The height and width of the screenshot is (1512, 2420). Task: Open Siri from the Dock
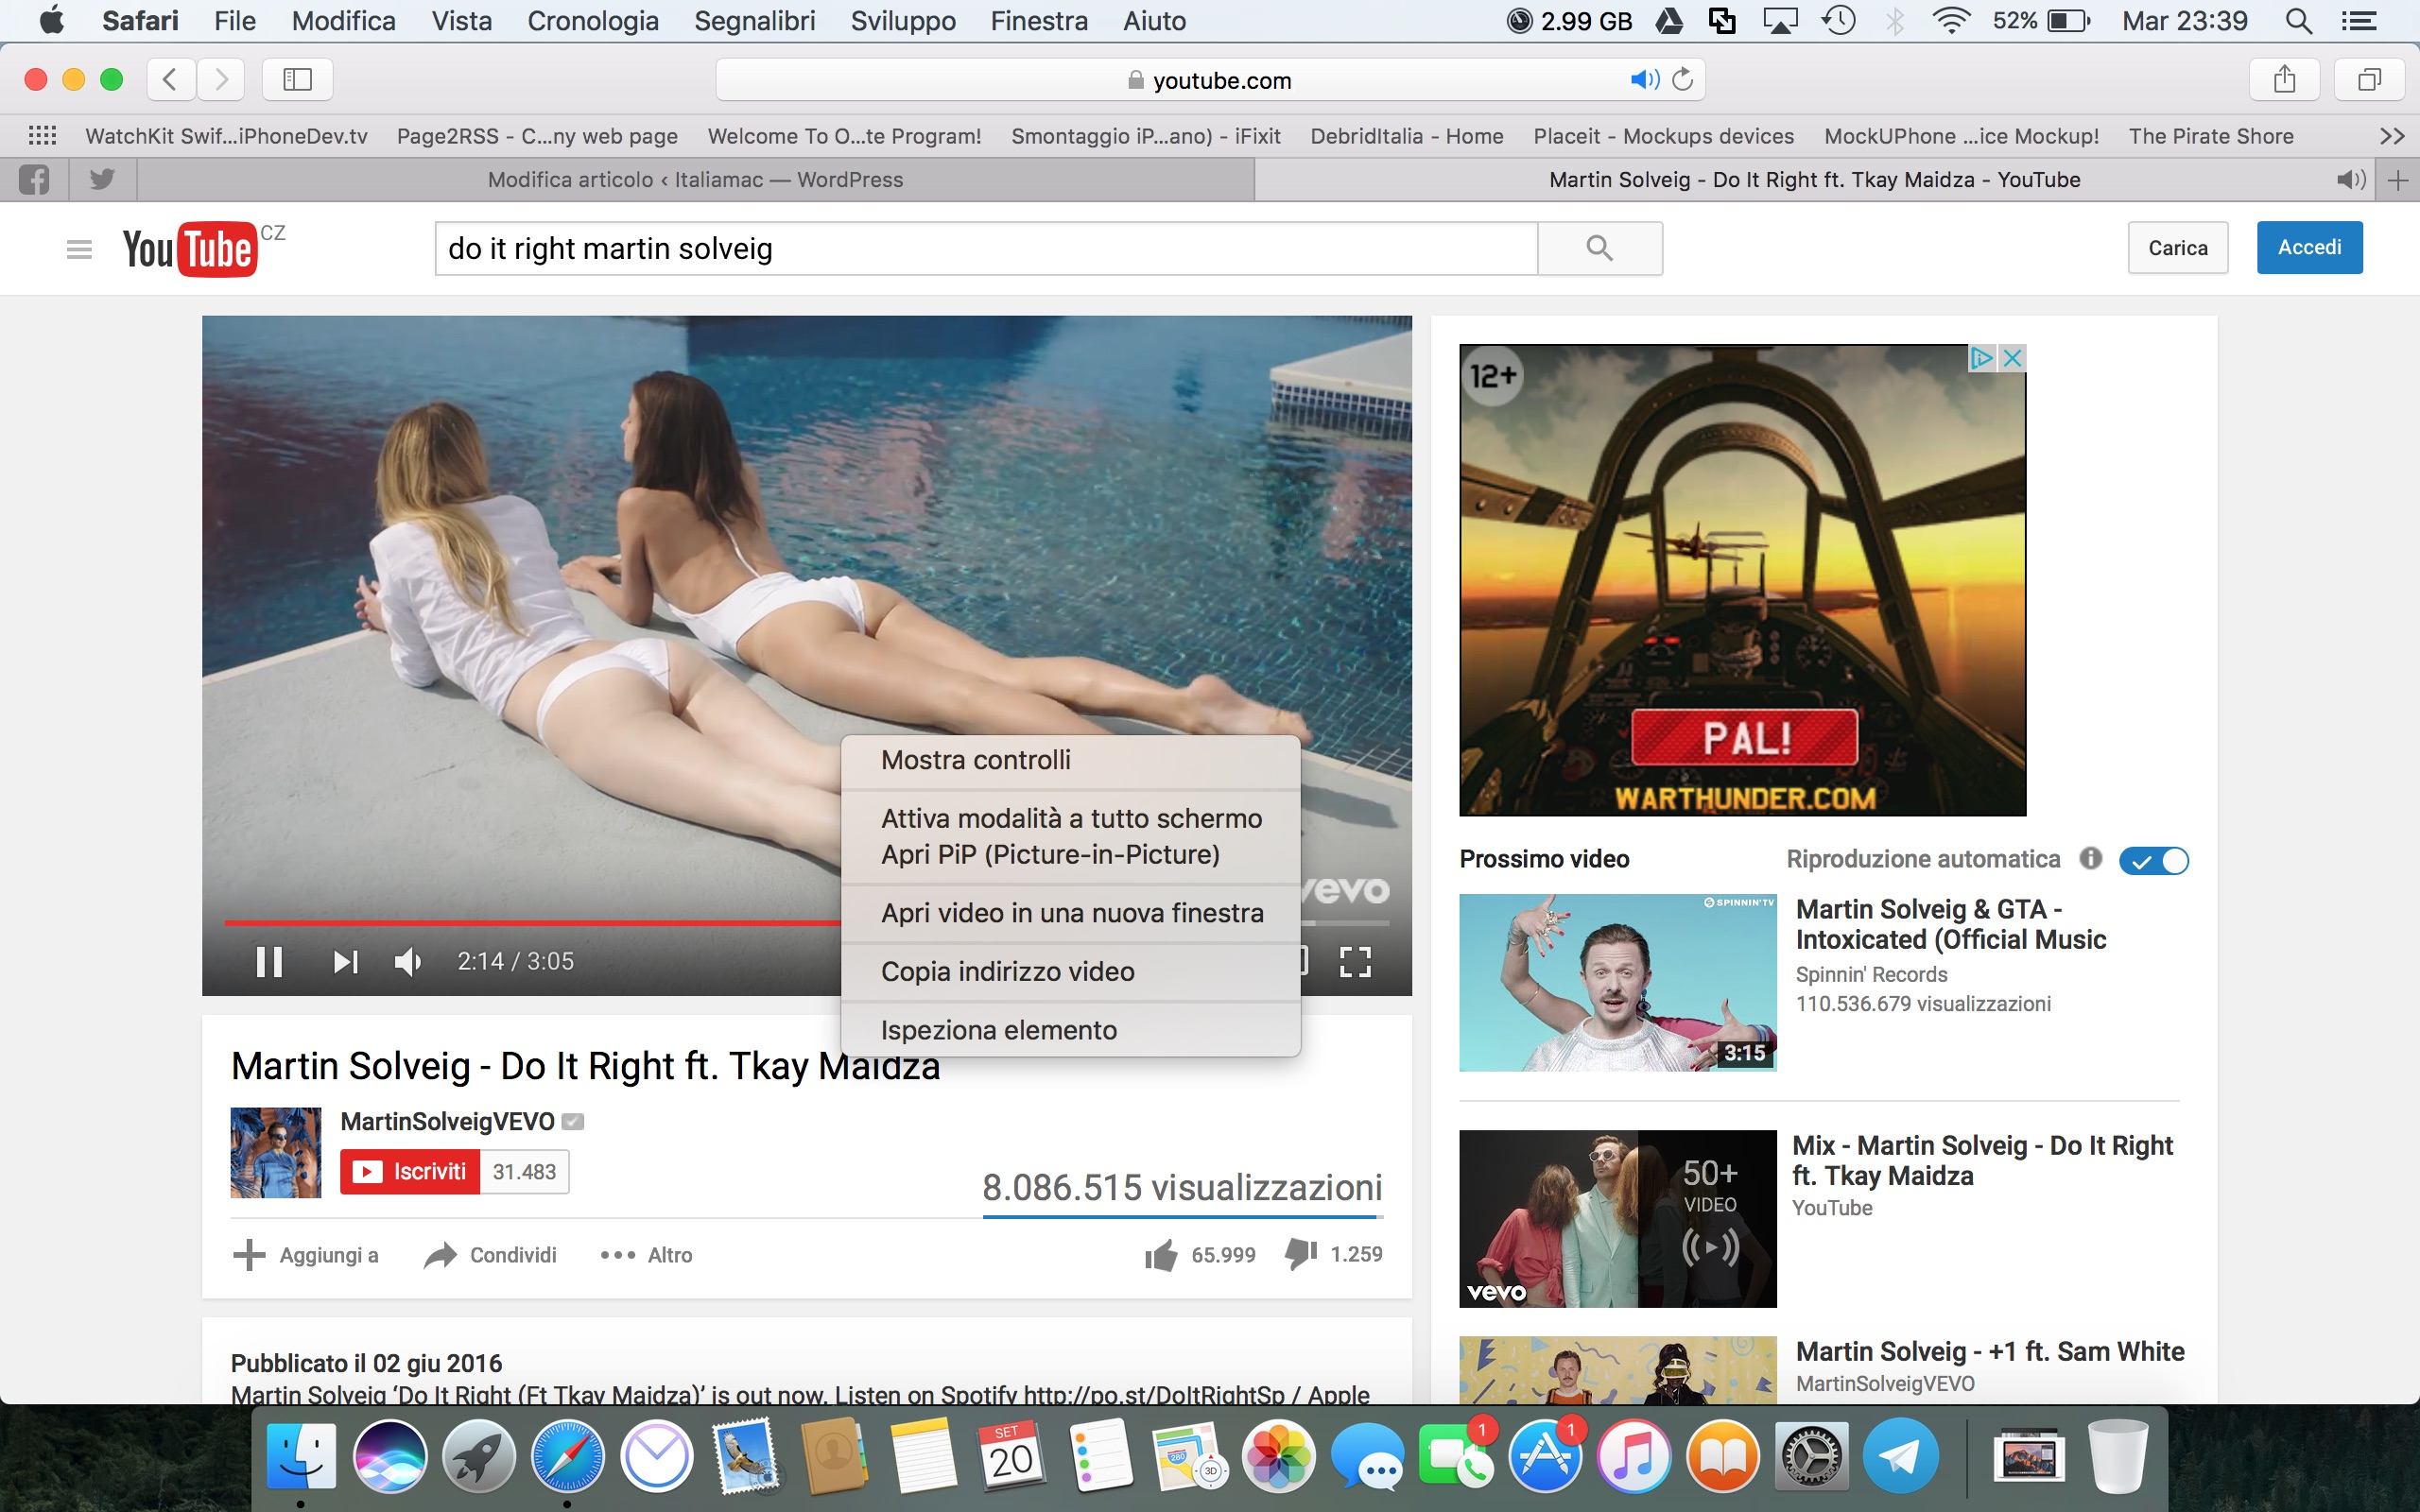click(x=390, y=1456)
